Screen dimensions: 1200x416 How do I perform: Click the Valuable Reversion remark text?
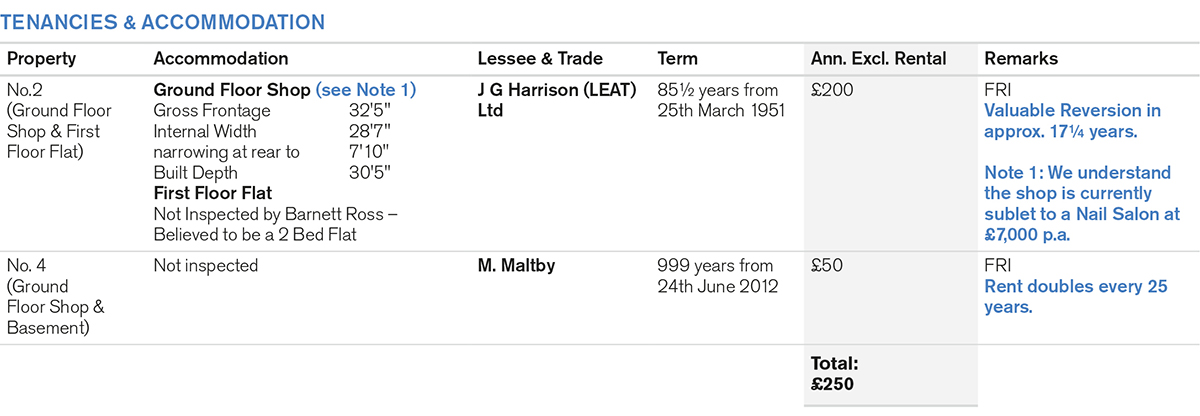click(1072, 120)
